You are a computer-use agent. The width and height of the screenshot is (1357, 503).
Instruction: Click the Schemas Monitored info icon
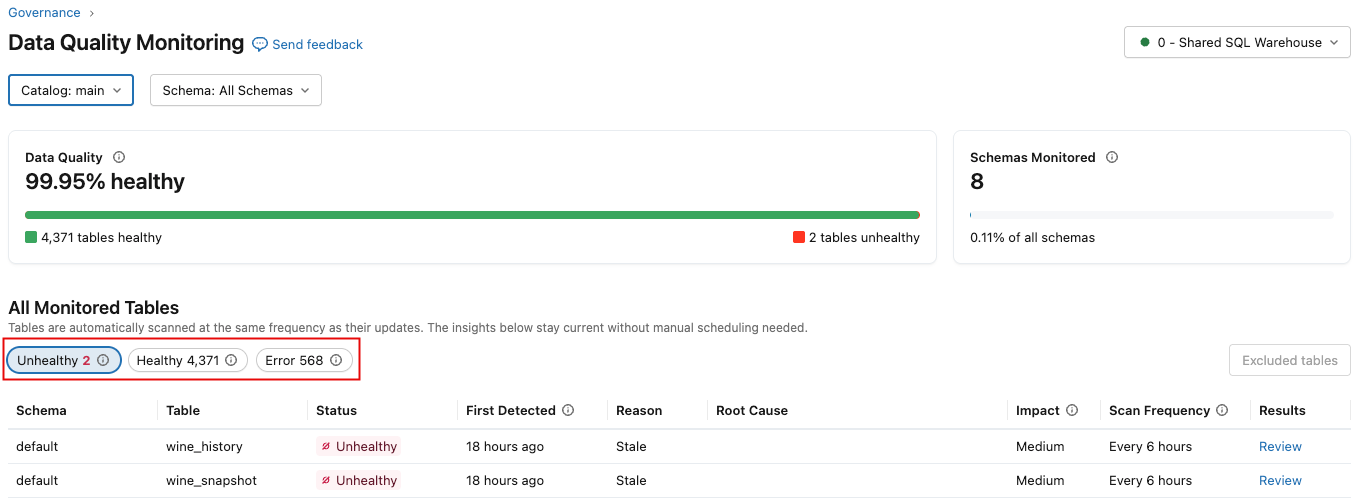1112,157
